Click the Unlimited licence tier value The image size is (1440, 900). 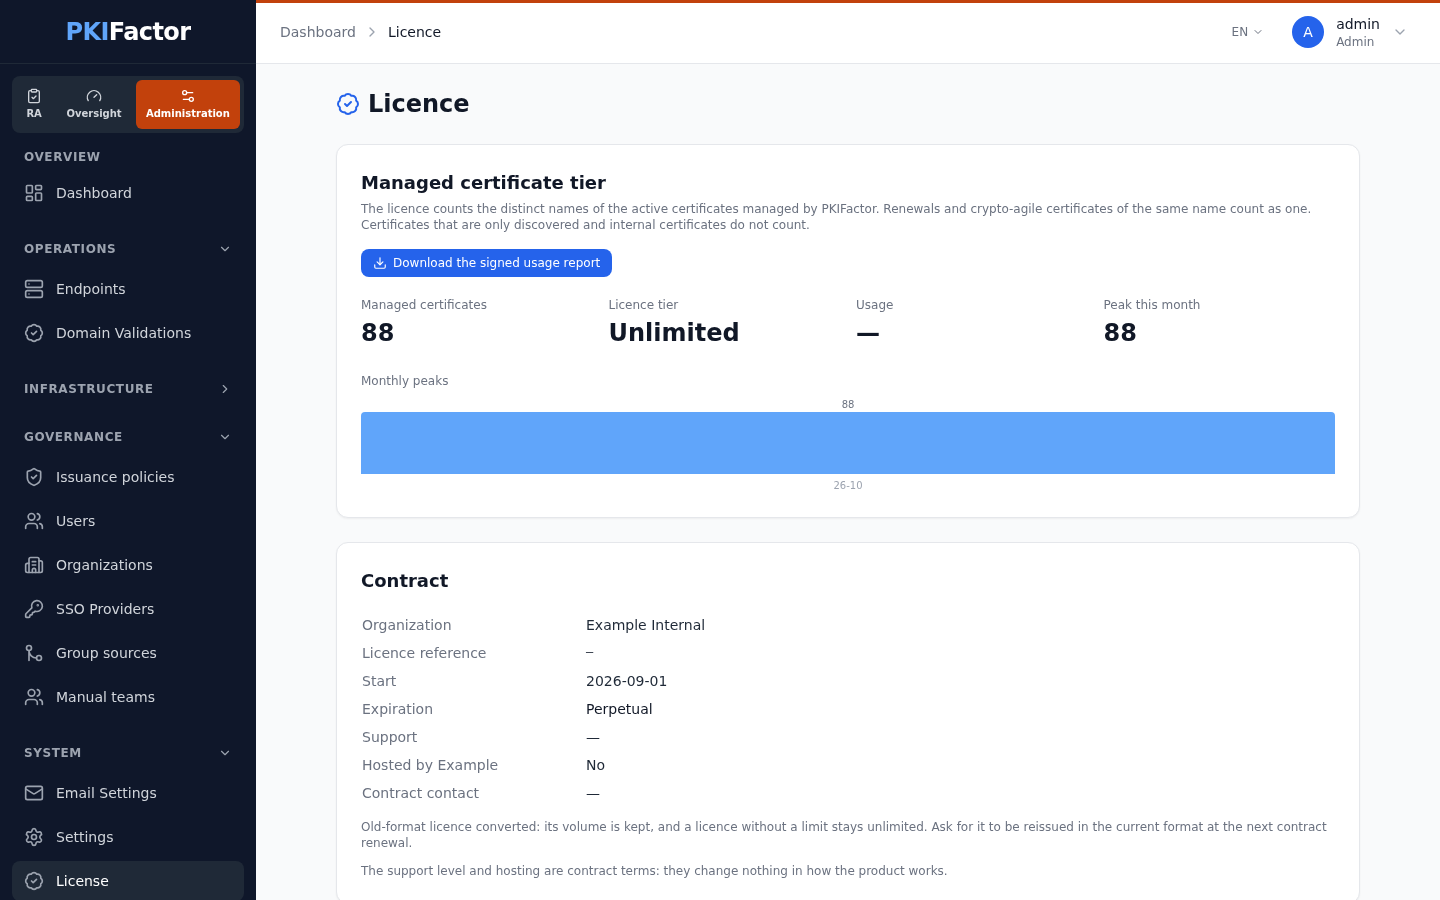pos(674,333)
